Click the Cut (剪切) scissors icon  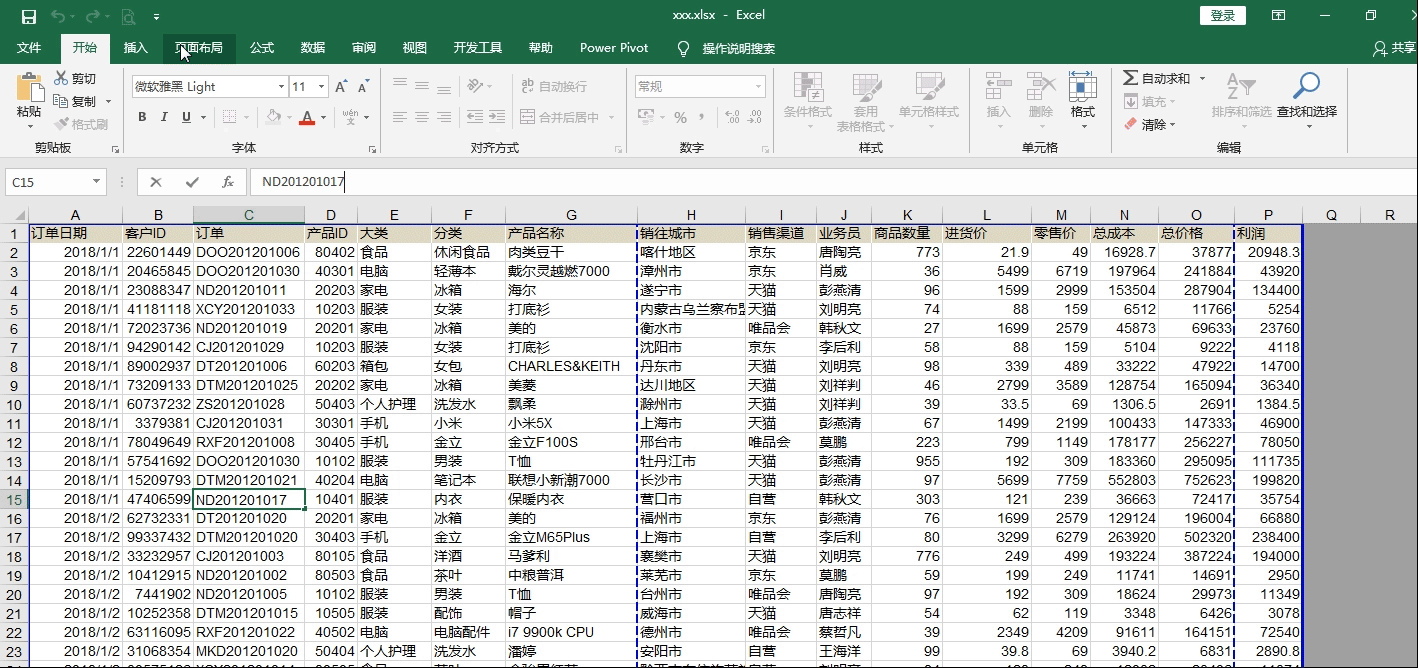tap(62, 78)
